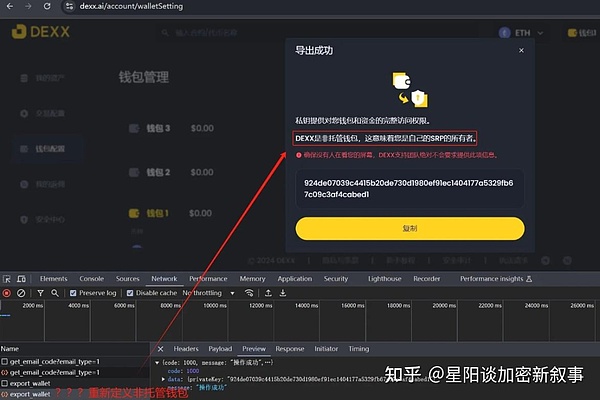
Task: Switch to the Application tab
Action: (x=295, y=279)
